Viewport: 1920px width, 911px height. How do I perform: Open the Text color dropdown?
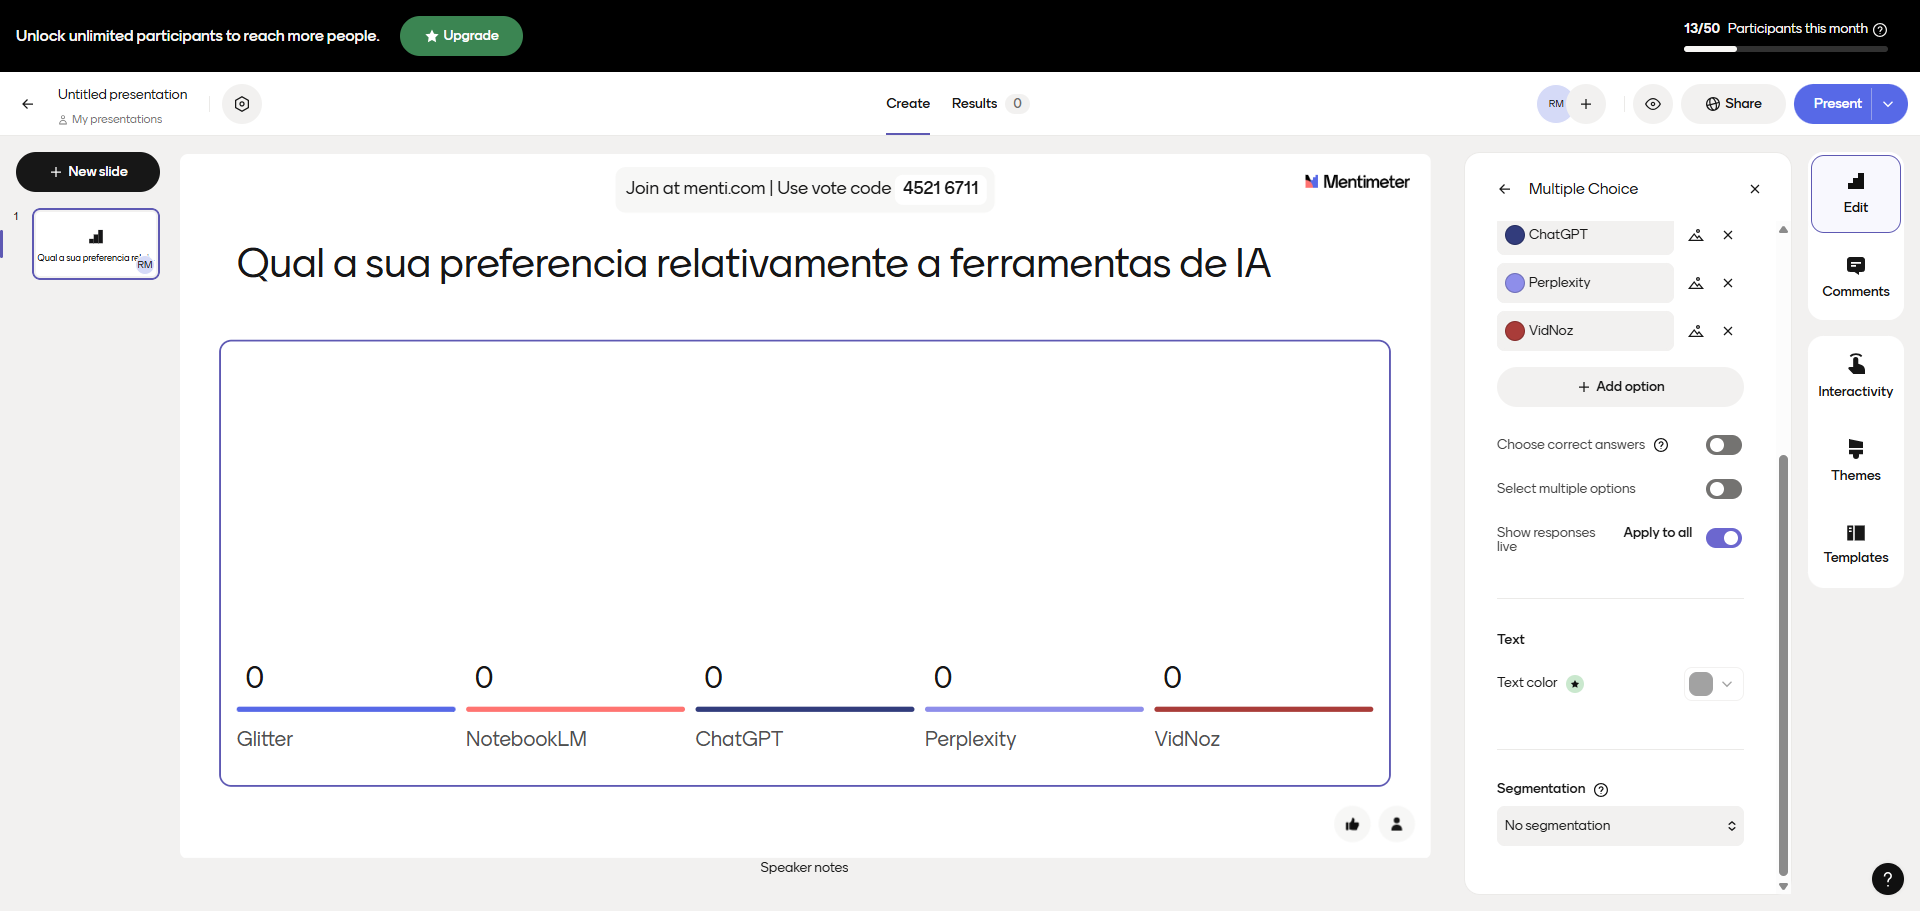1714,684
